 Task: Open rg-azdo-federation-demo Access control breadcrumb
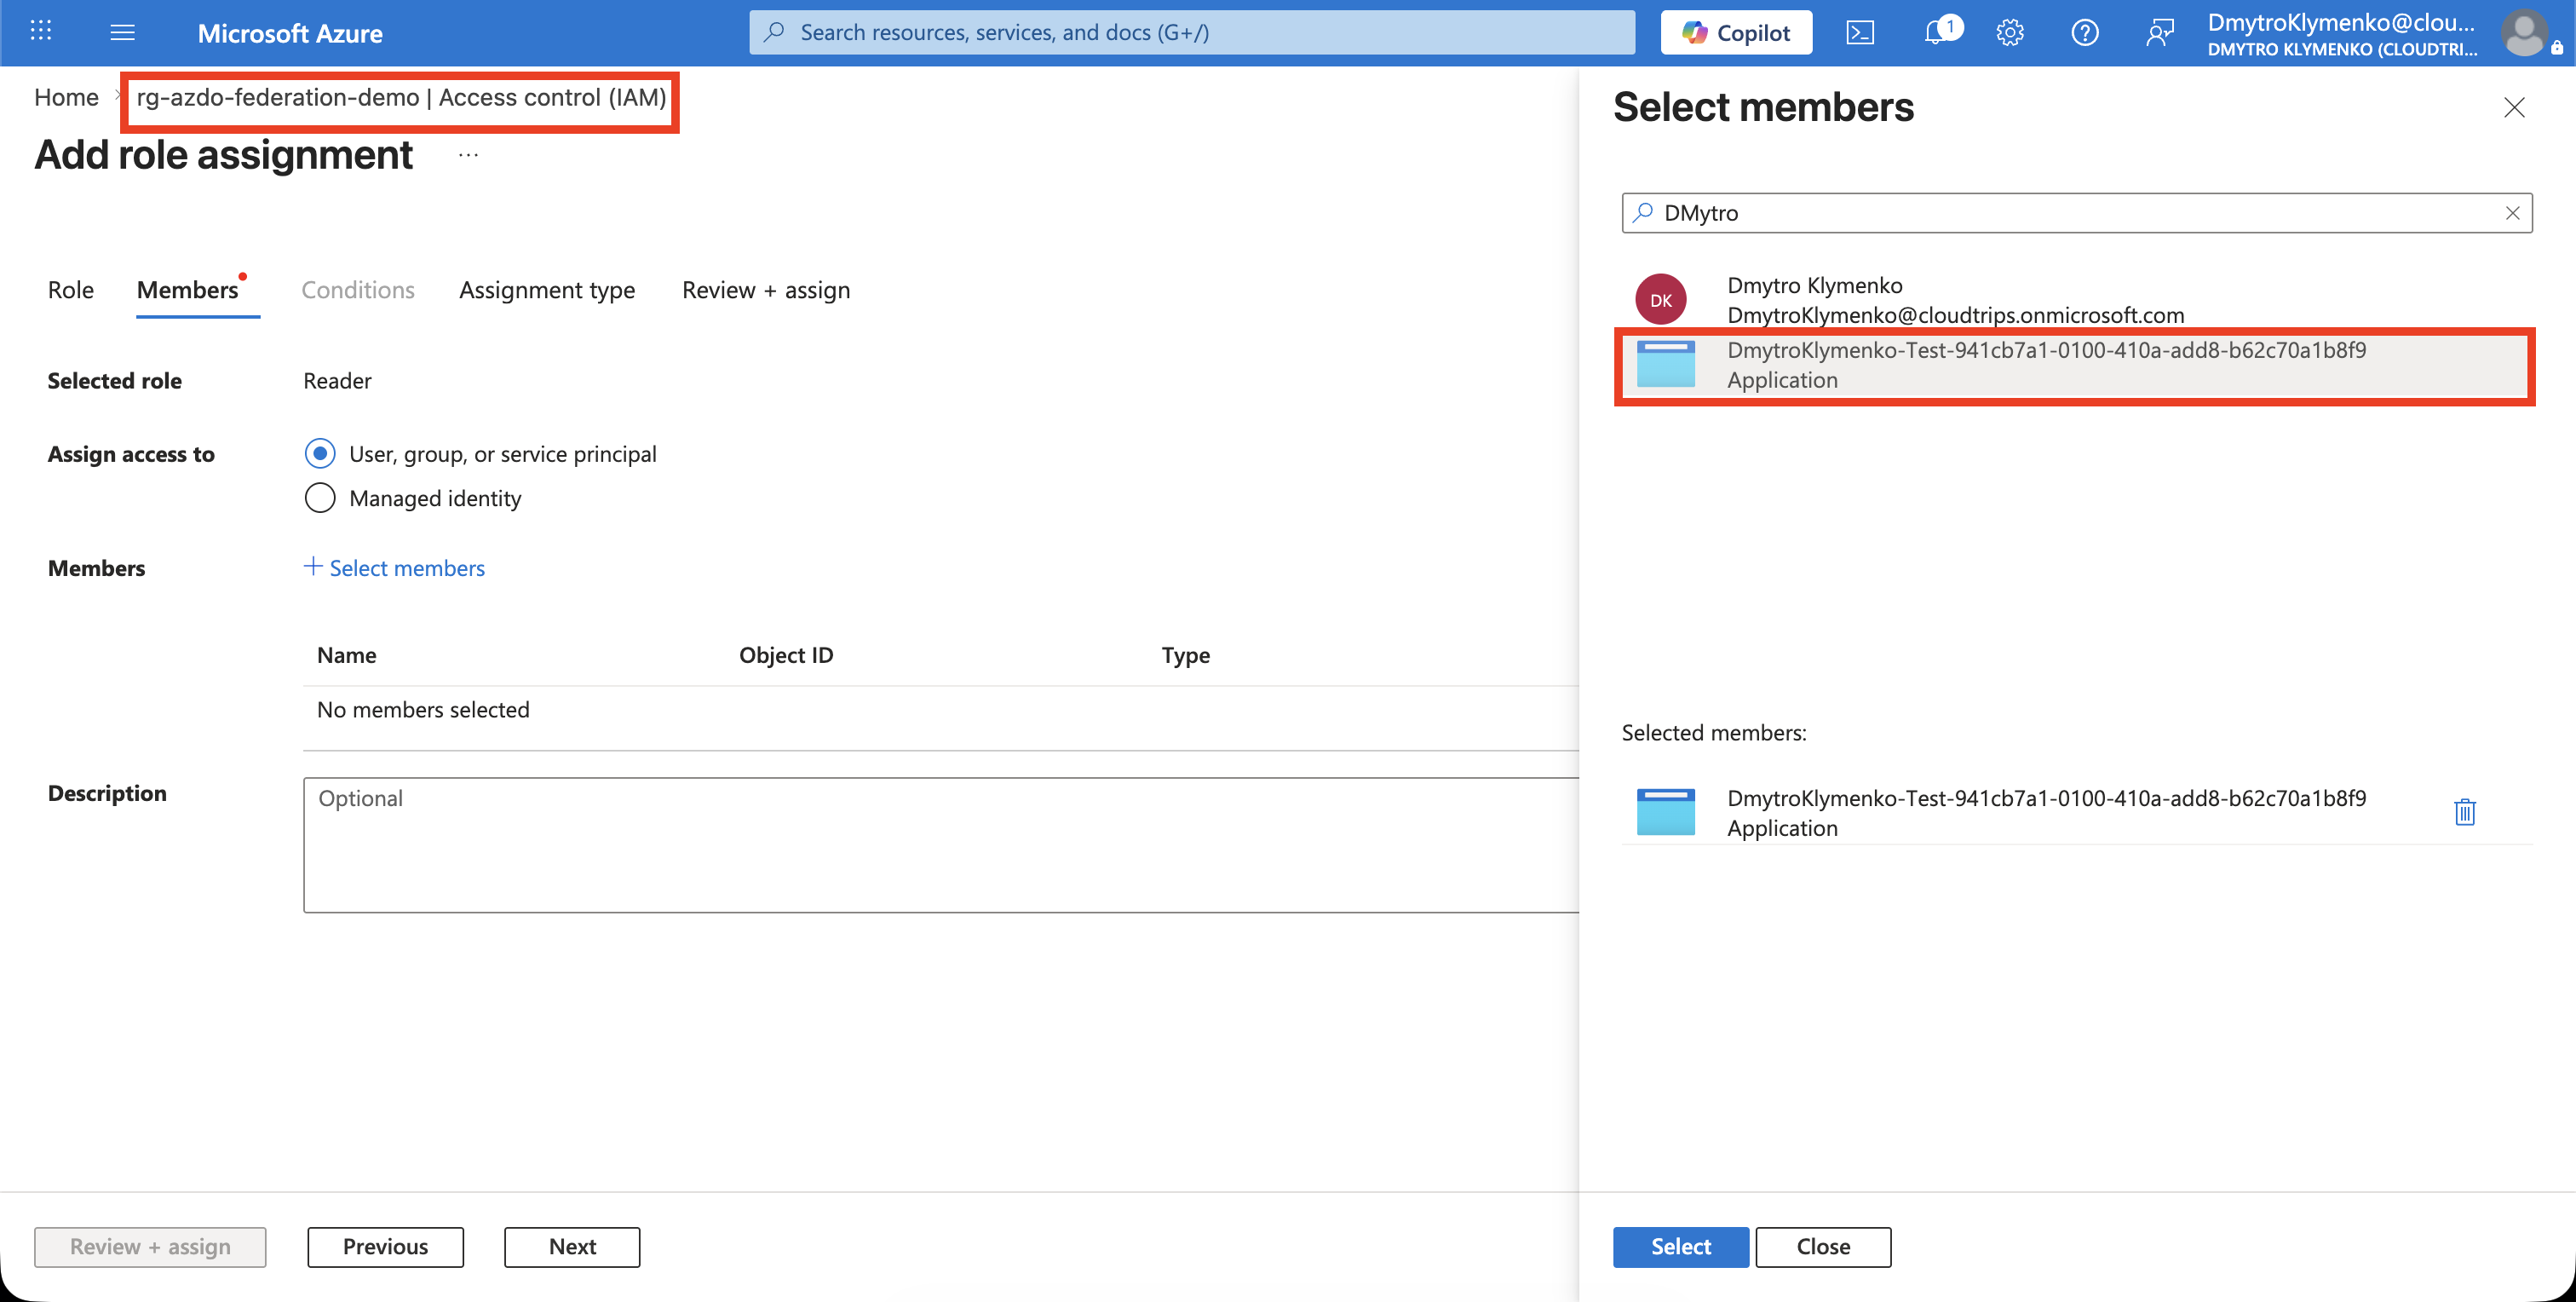401,97
